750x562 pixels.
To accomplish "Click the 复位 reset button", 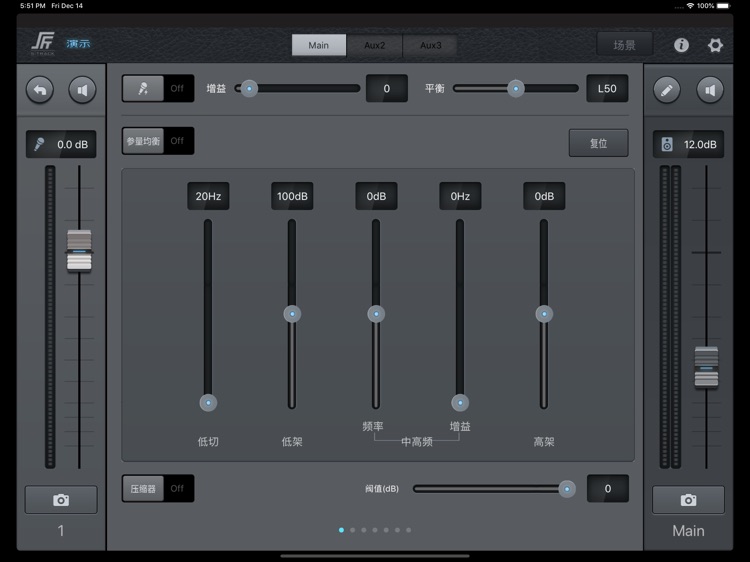I will (598, 143).
